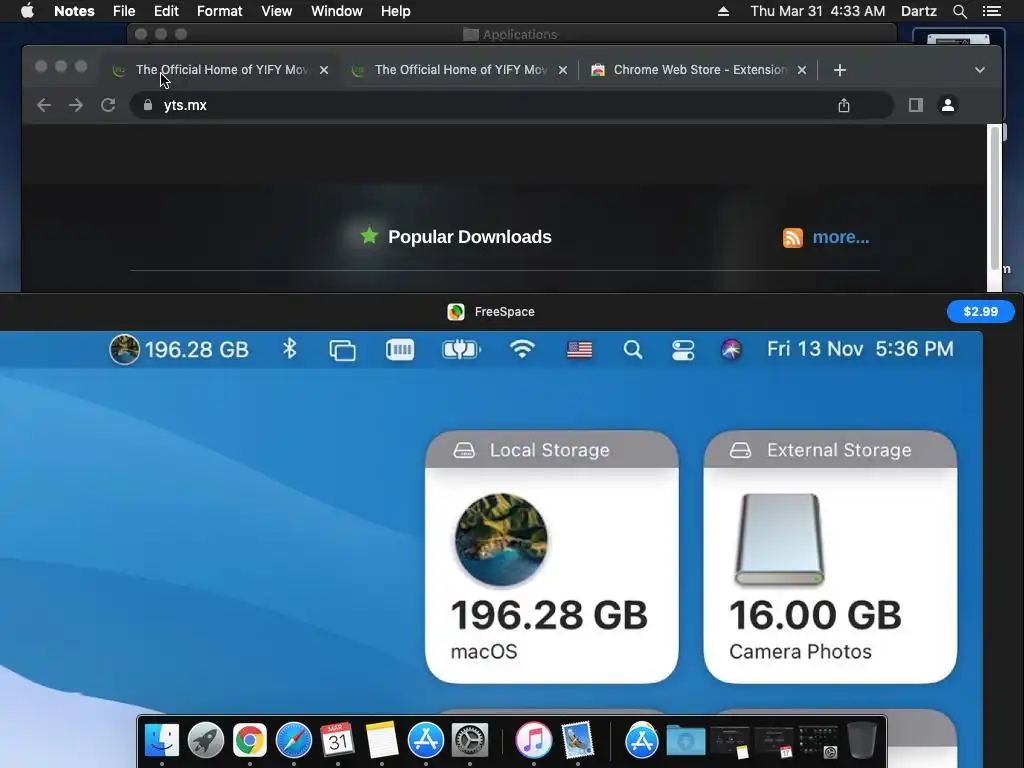Go forward in Chrome
Viewport: 1024px width, 768px height.
76,105
